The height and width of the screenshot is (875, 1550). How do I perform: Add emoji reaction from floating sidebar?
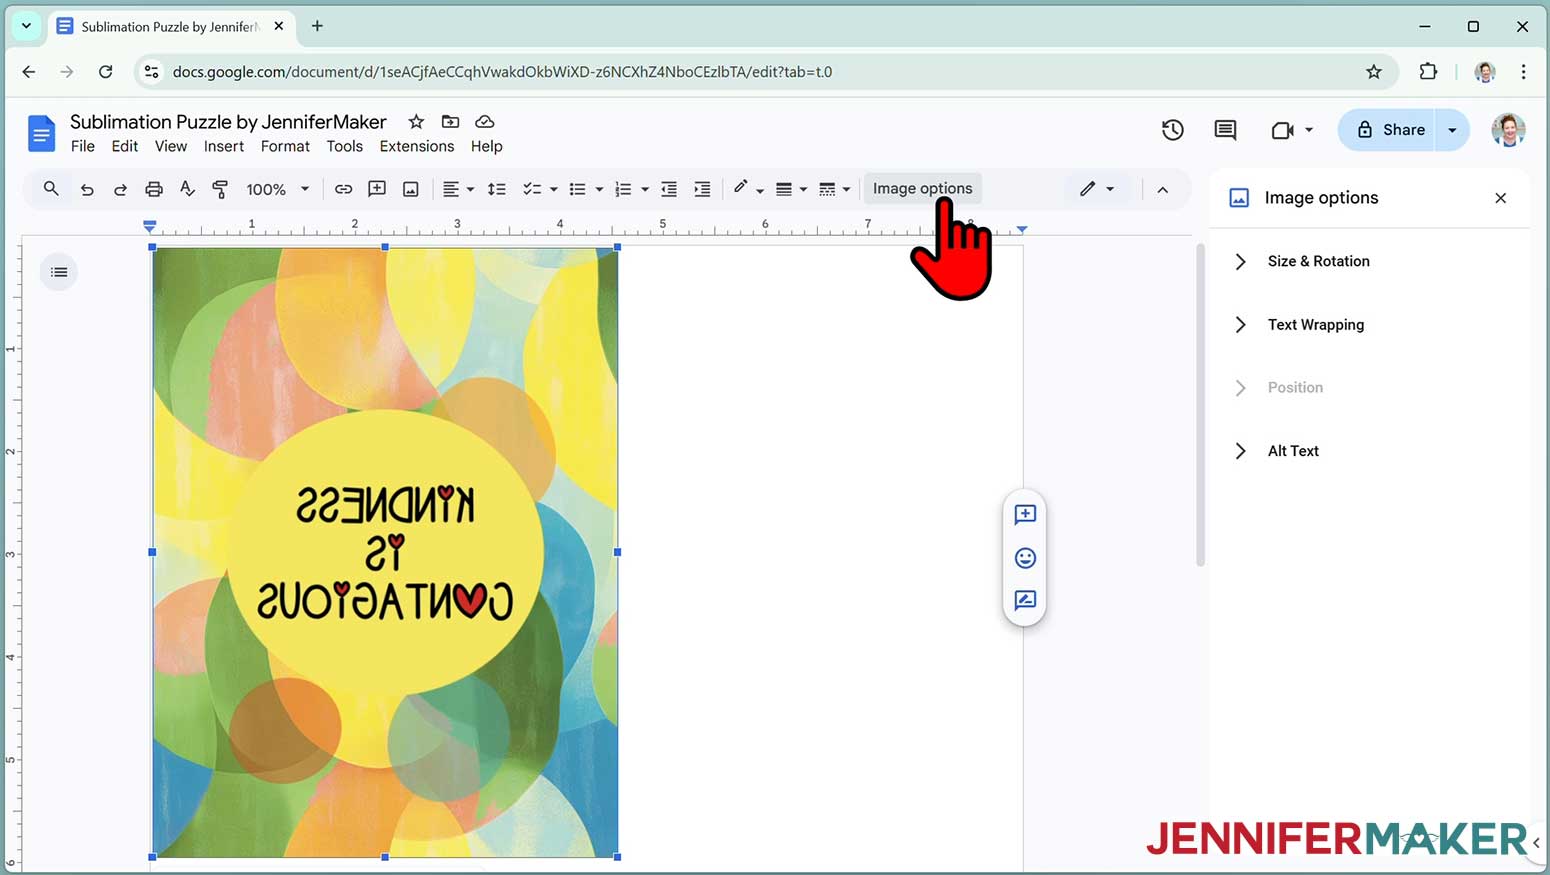[x=1025, y=558]
